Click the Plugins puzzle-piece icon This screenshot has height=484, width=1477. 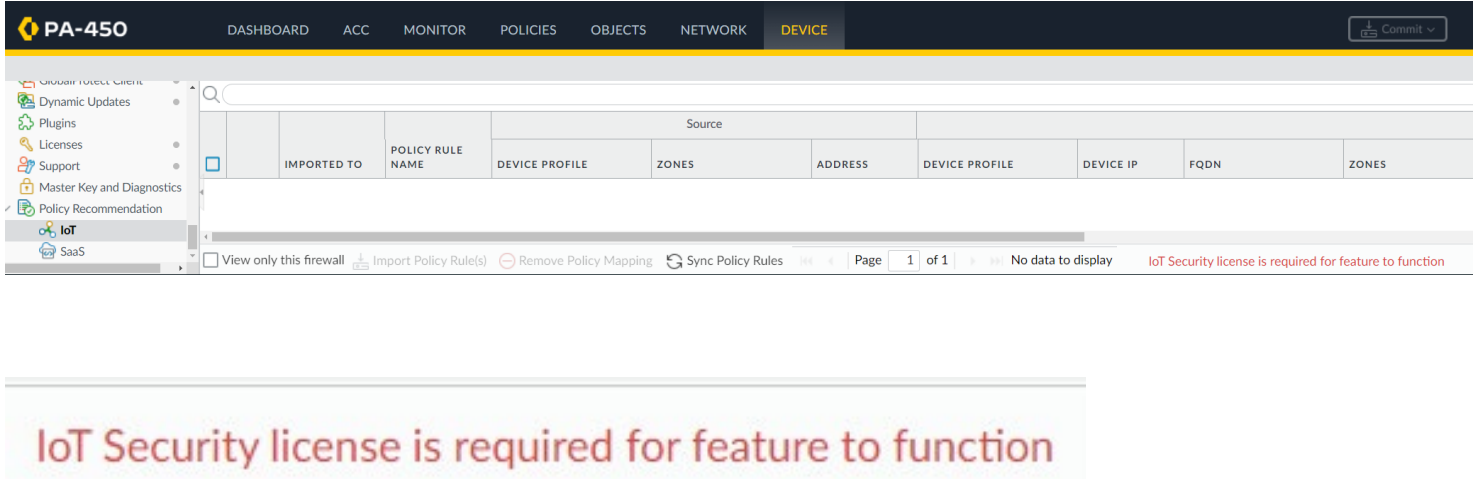(26, 123)
